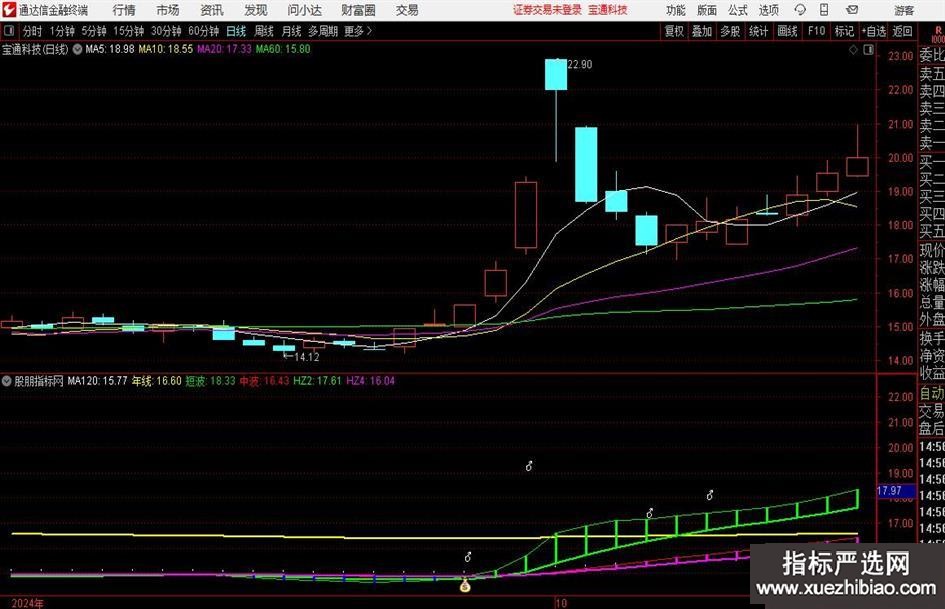Open the 功能 menu
The image size is (945, 609).
(x=676, y=10)
